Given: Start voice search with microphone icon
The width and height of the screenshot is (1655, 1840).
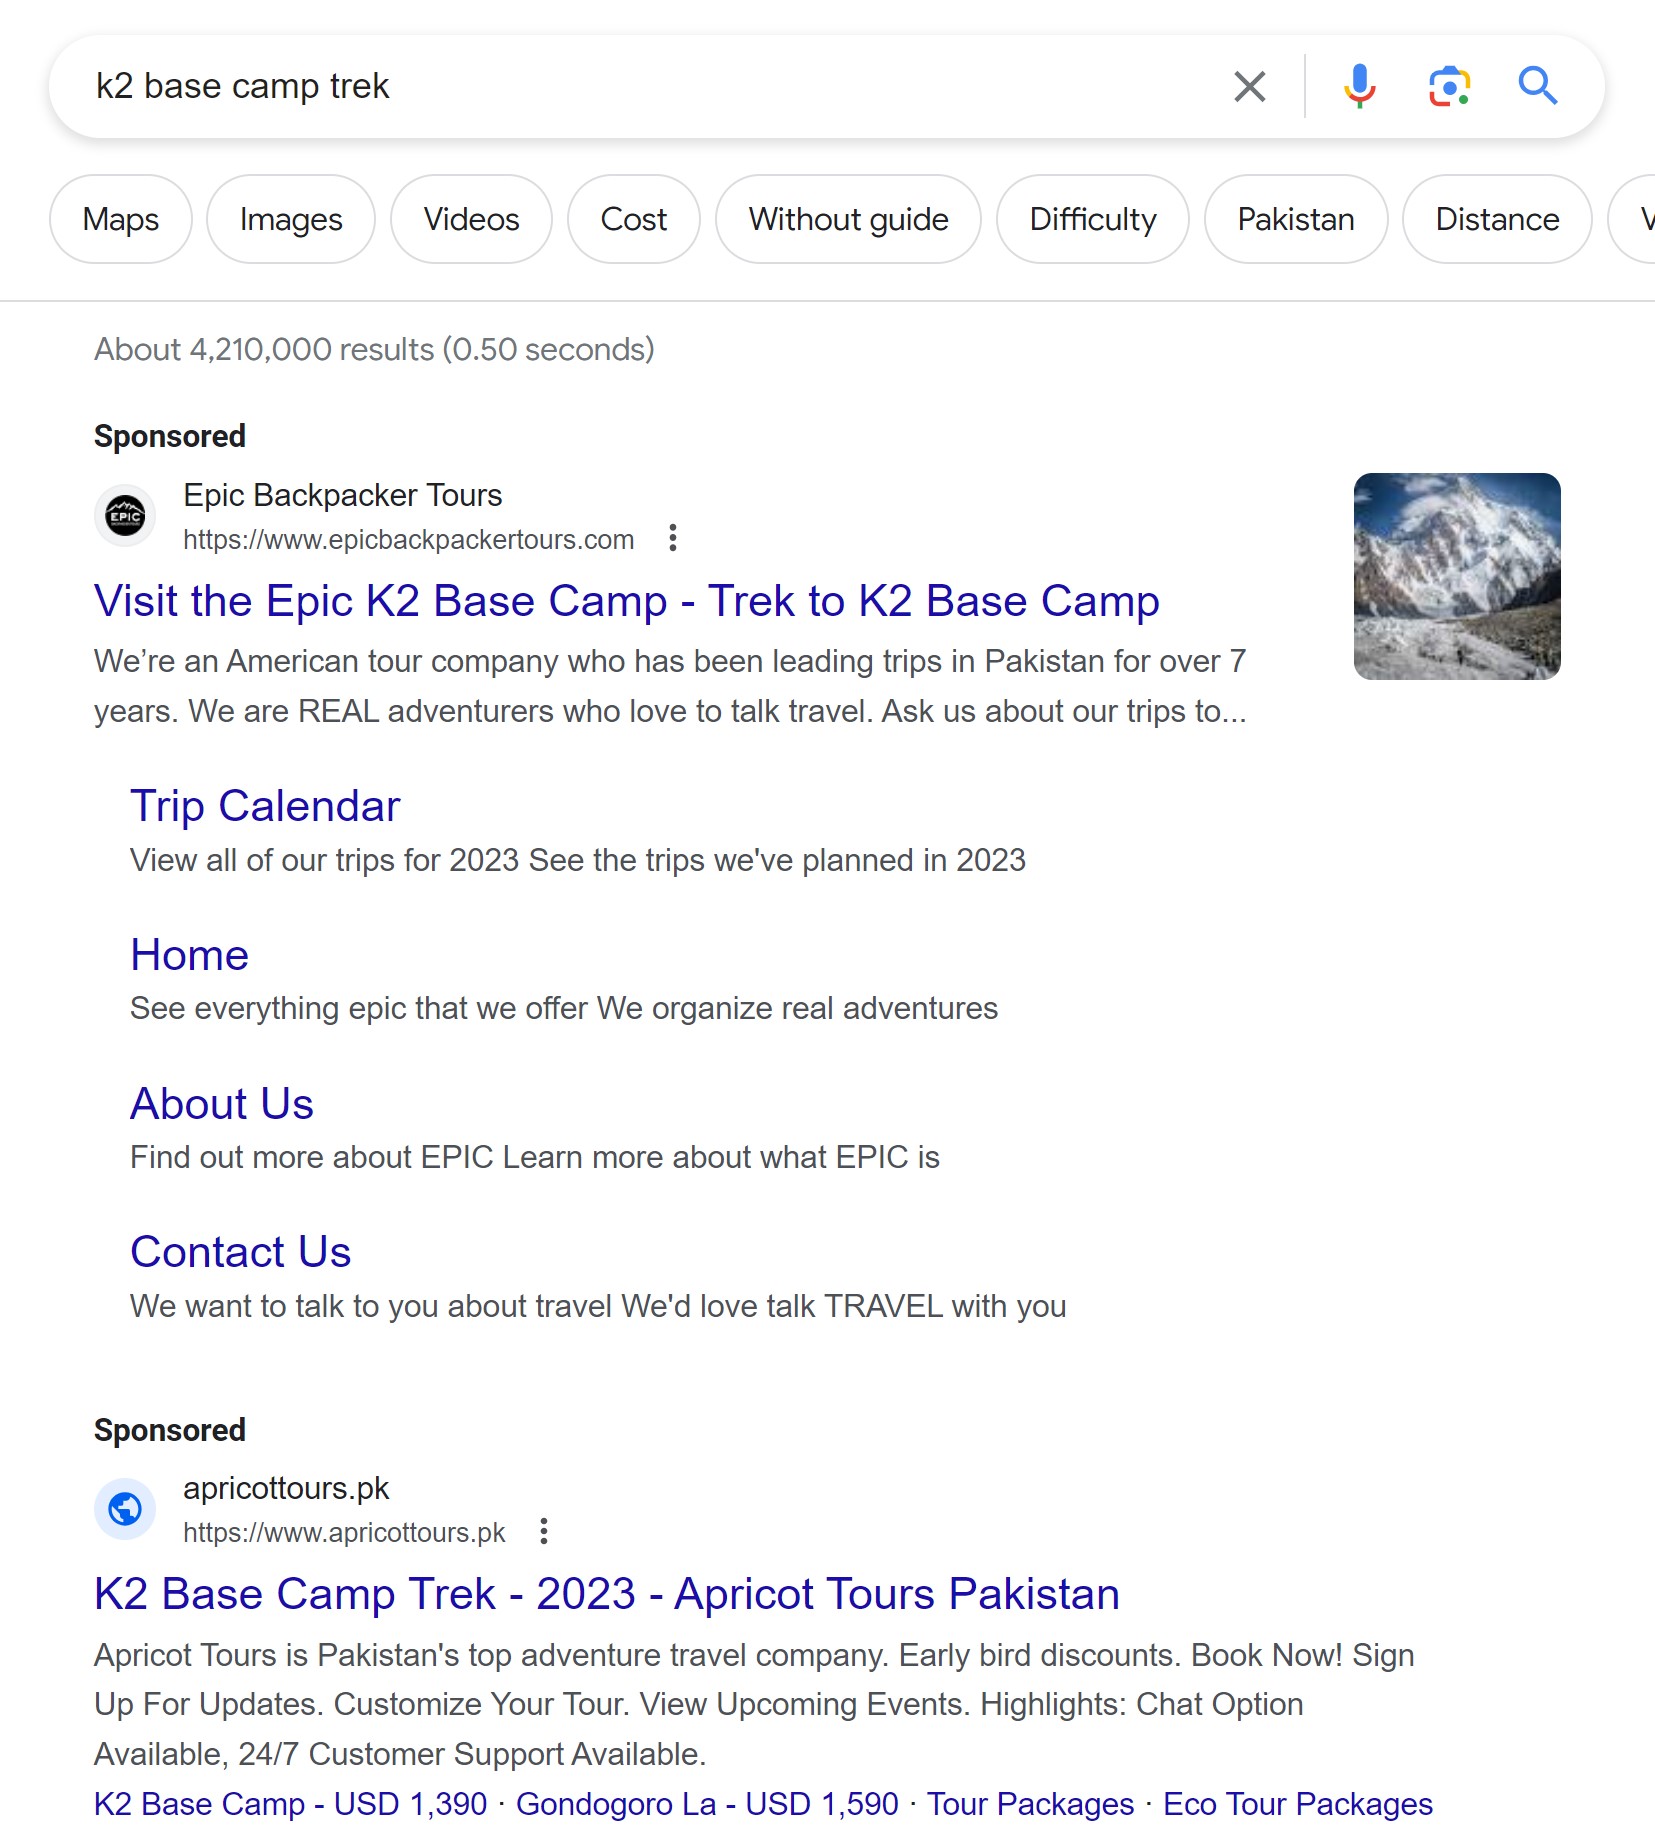Looking at the screenshot, I should 1359,87.
